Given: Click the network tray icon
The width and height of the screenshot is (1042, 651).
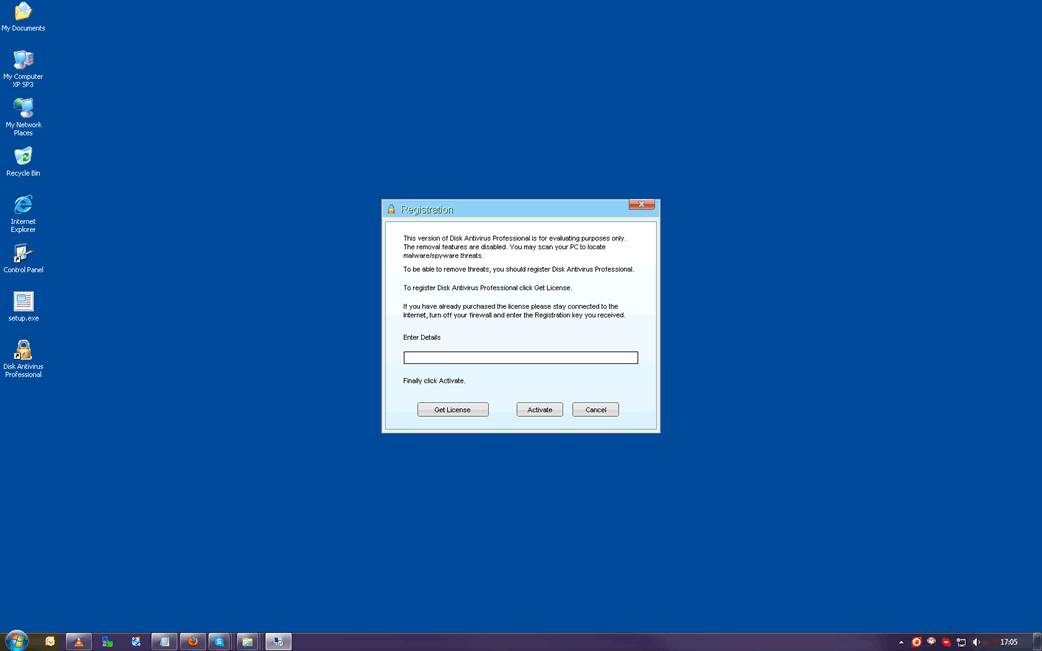Looking at the screenshot, I should [961, 642].
